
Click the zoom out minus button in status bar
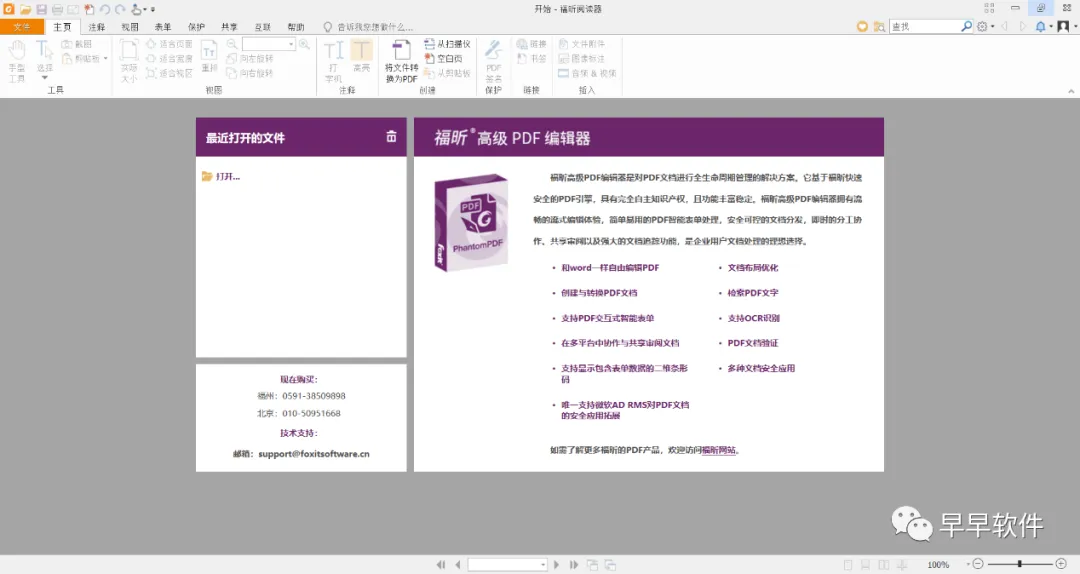978,564
